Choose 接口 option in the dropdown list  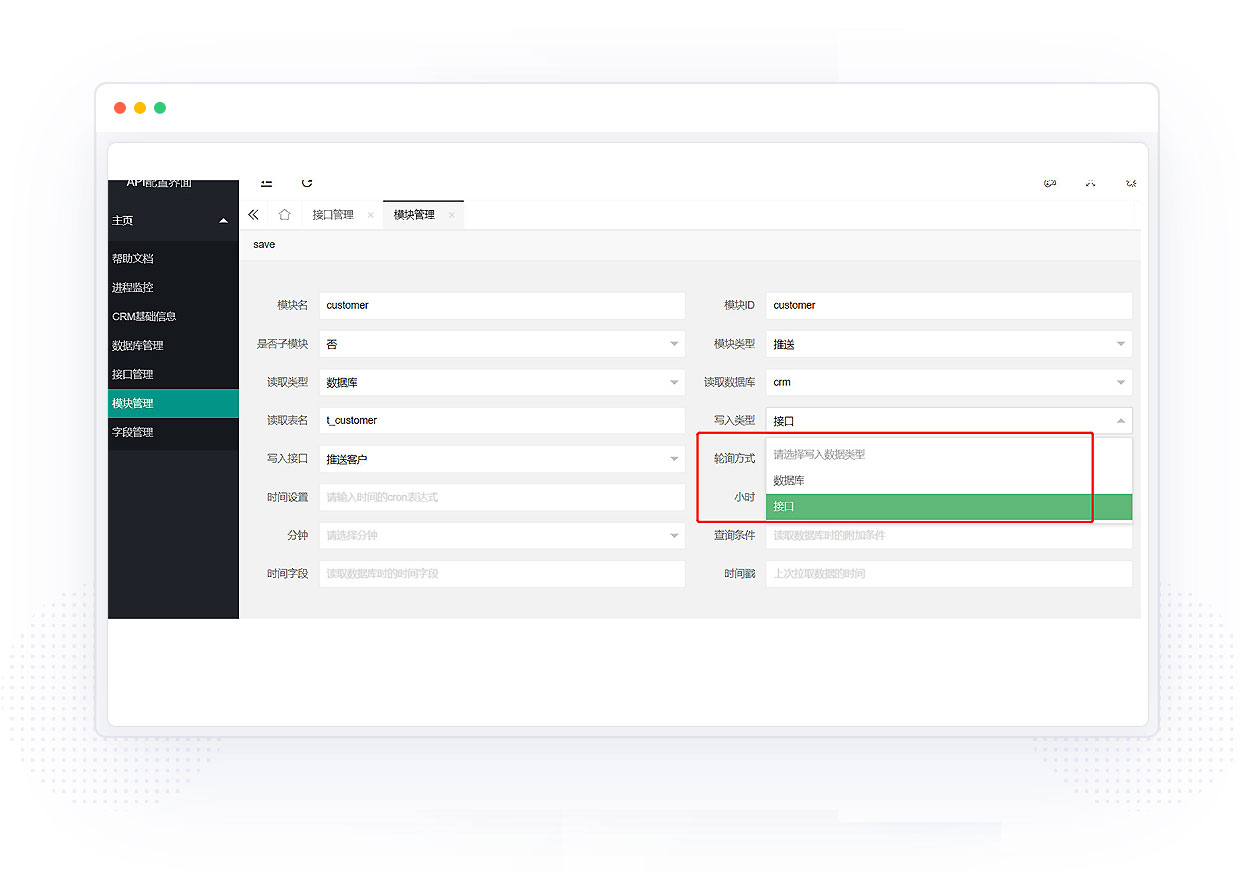pos(949,507)
